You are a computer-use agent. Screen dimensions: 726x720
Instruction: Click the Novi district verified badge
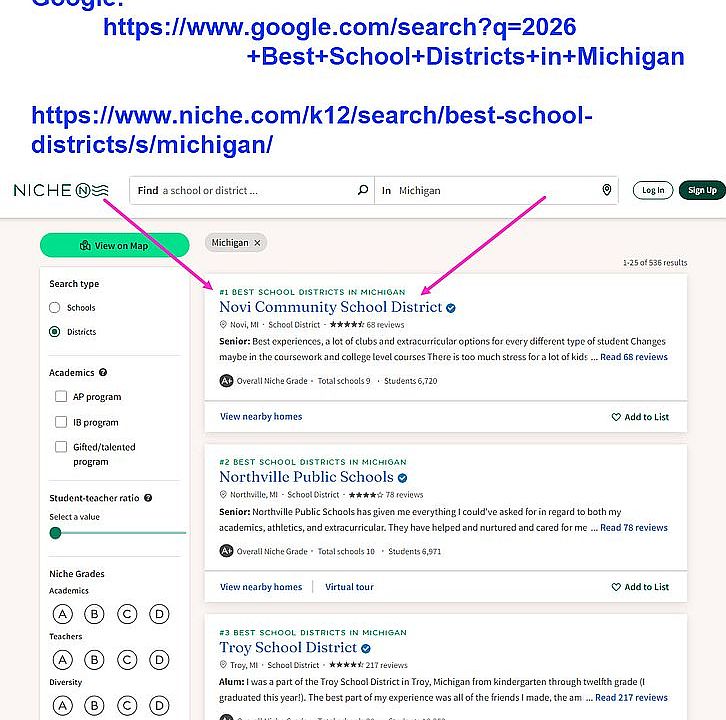tap(451, 308)
